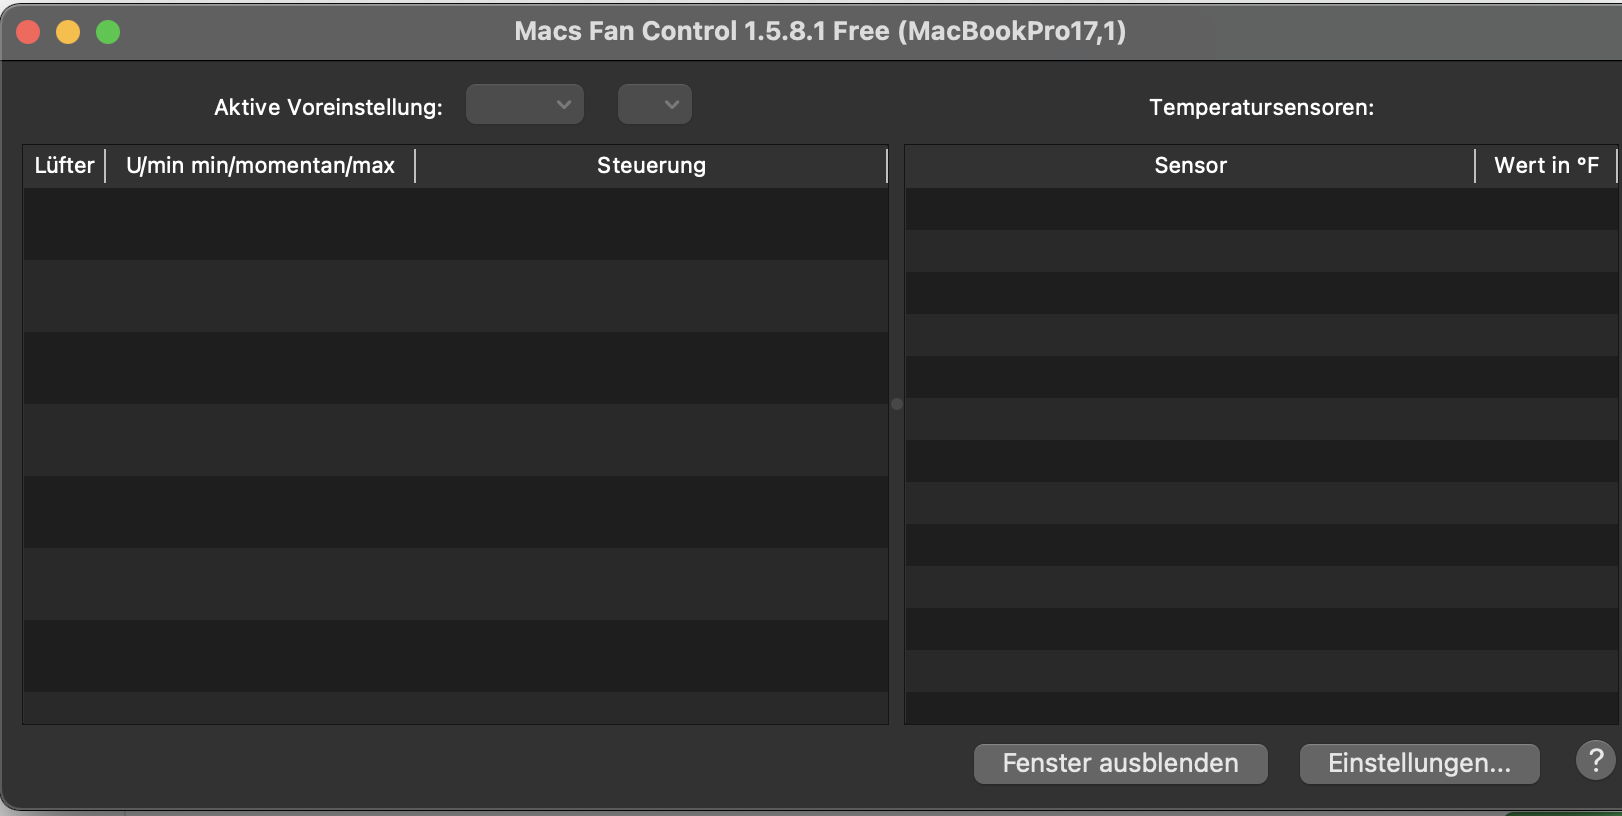The width and height of the screenshot is (1622, 816).
Task: Click the green zoom button in the title bar
Action: pyautogui.click(x=108, y=31)
